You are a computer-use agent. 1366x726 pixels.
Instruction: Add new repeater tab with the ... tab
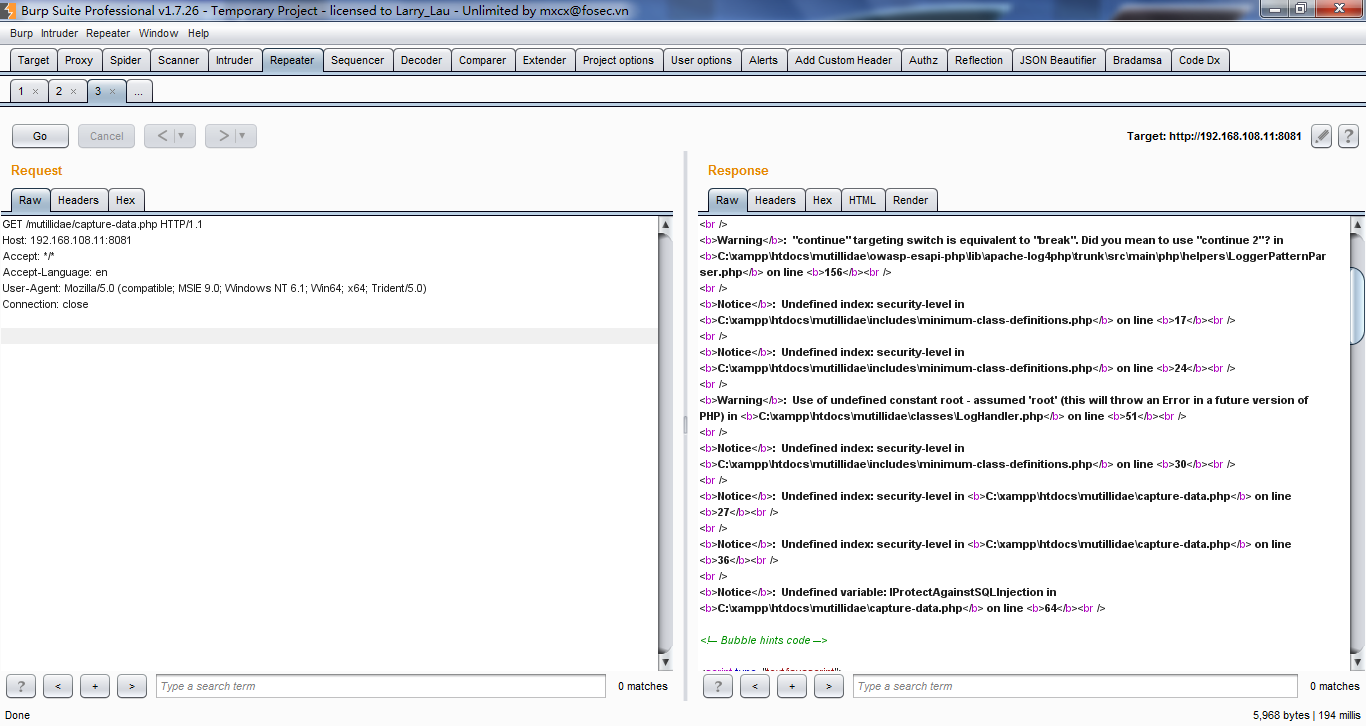click(138, 92)
